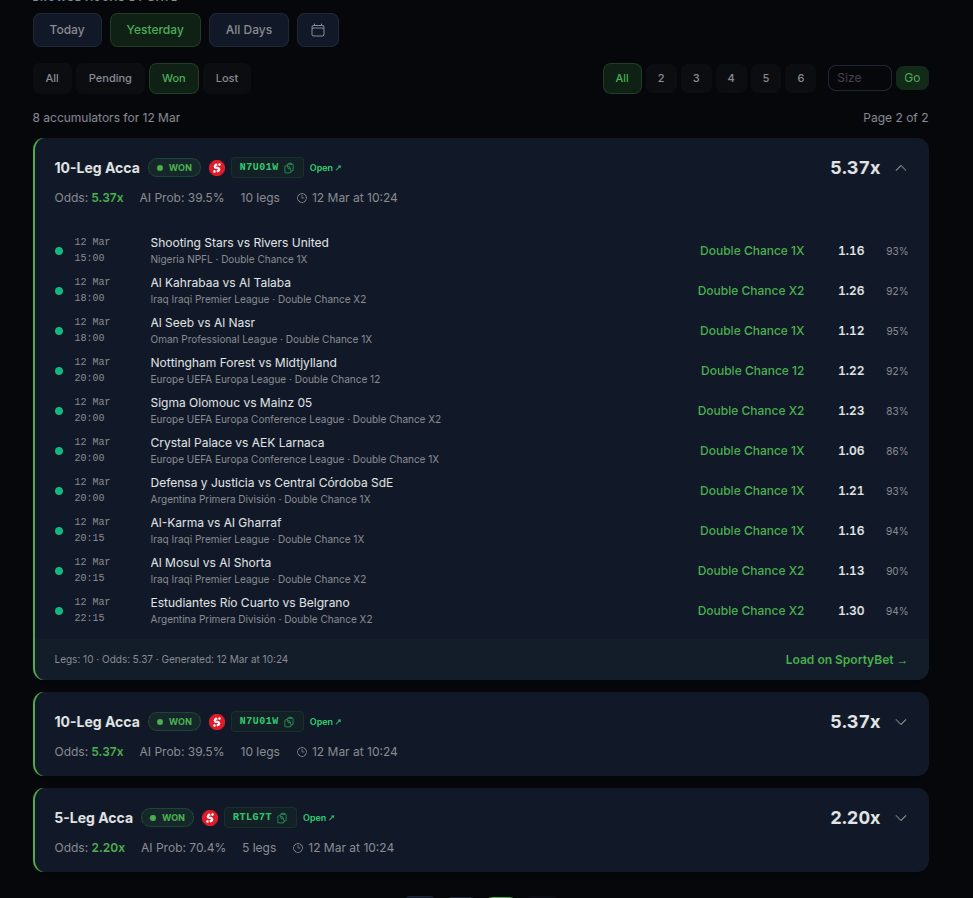Click the green dot beside Crystal Palace leg
This screenshot has width=973, height=898.
59,450
